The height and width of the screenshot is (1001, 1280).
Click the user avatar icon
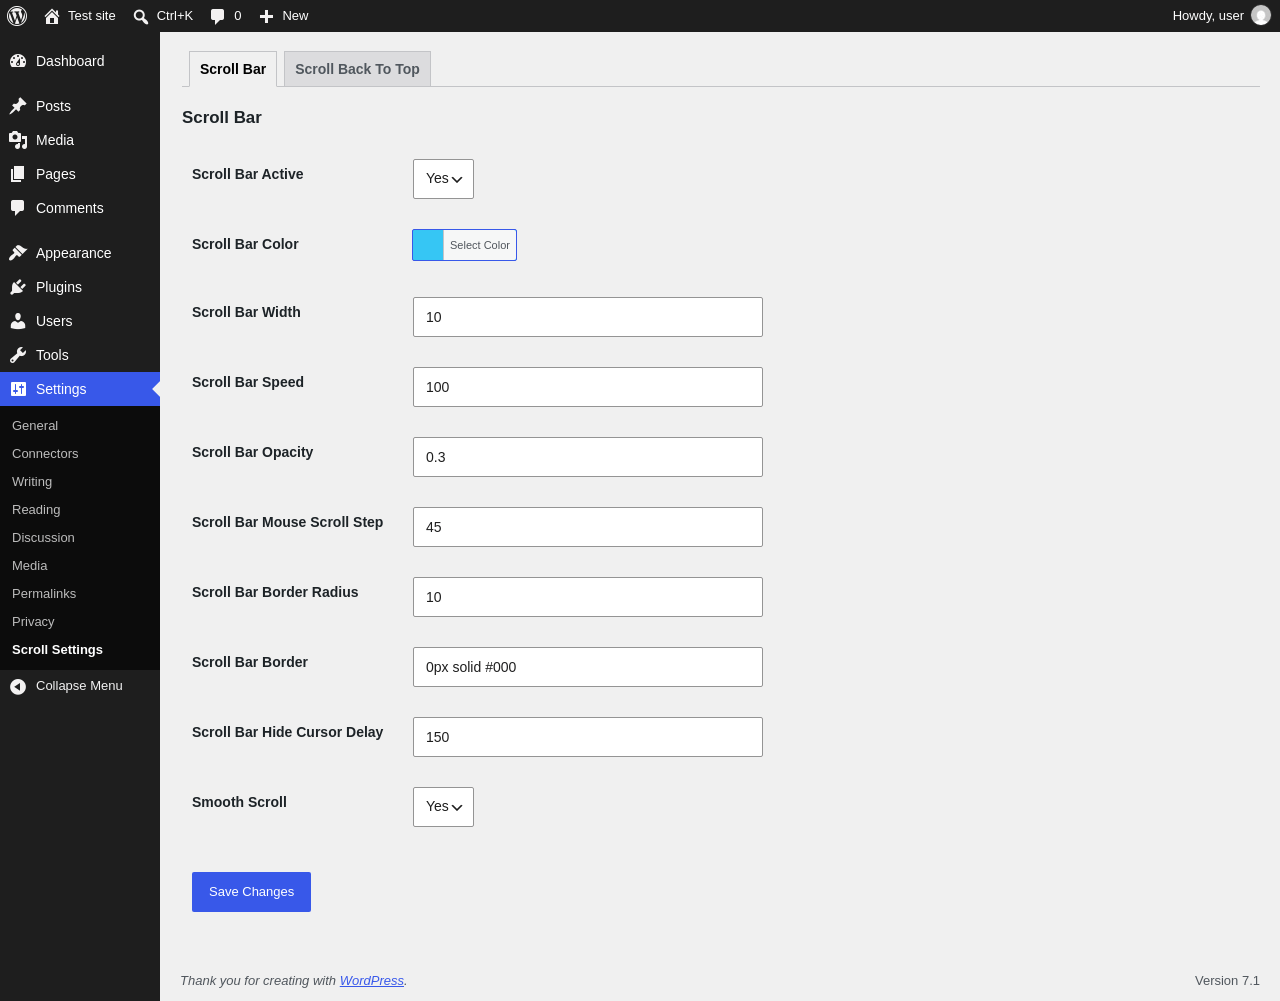1261,15
